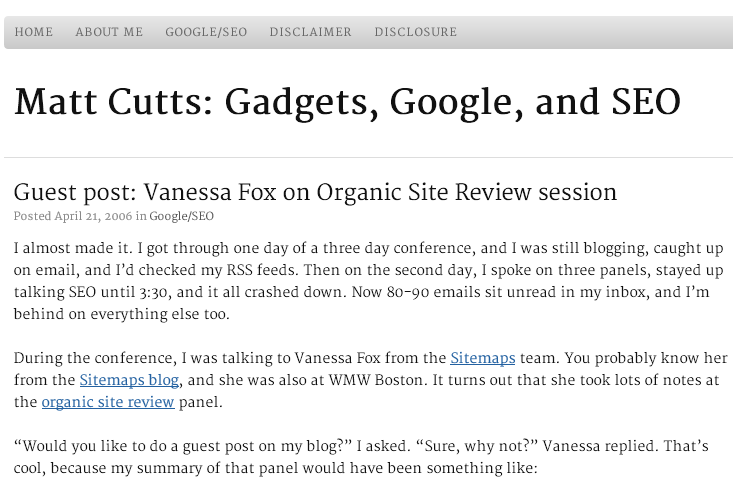Click the Google/SEO category link under the post title
The image size is (733, 488).
pos(181,216)
